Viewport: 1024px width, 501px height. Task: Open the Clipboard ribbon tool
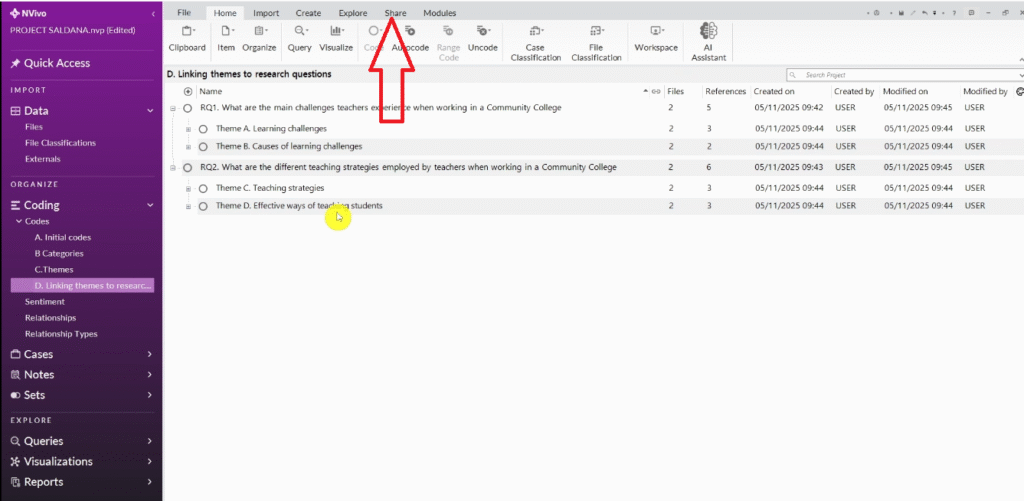[x=187, y=38]
